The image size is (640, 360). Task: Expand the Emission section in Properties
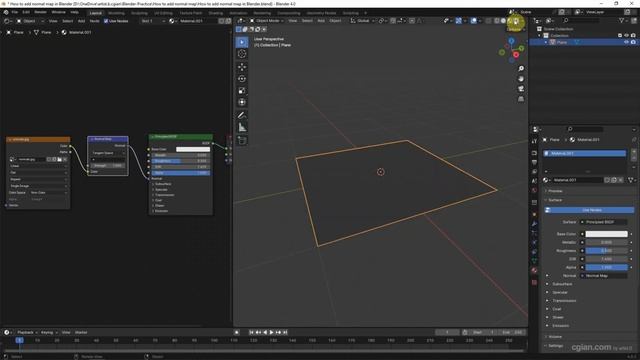560,326
